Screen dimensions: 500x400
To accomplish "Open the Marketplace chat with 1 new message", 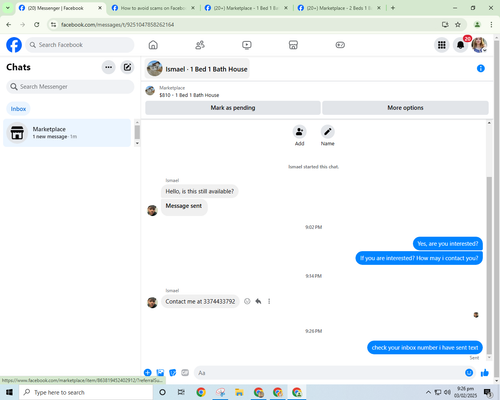I will click(67, 133).
